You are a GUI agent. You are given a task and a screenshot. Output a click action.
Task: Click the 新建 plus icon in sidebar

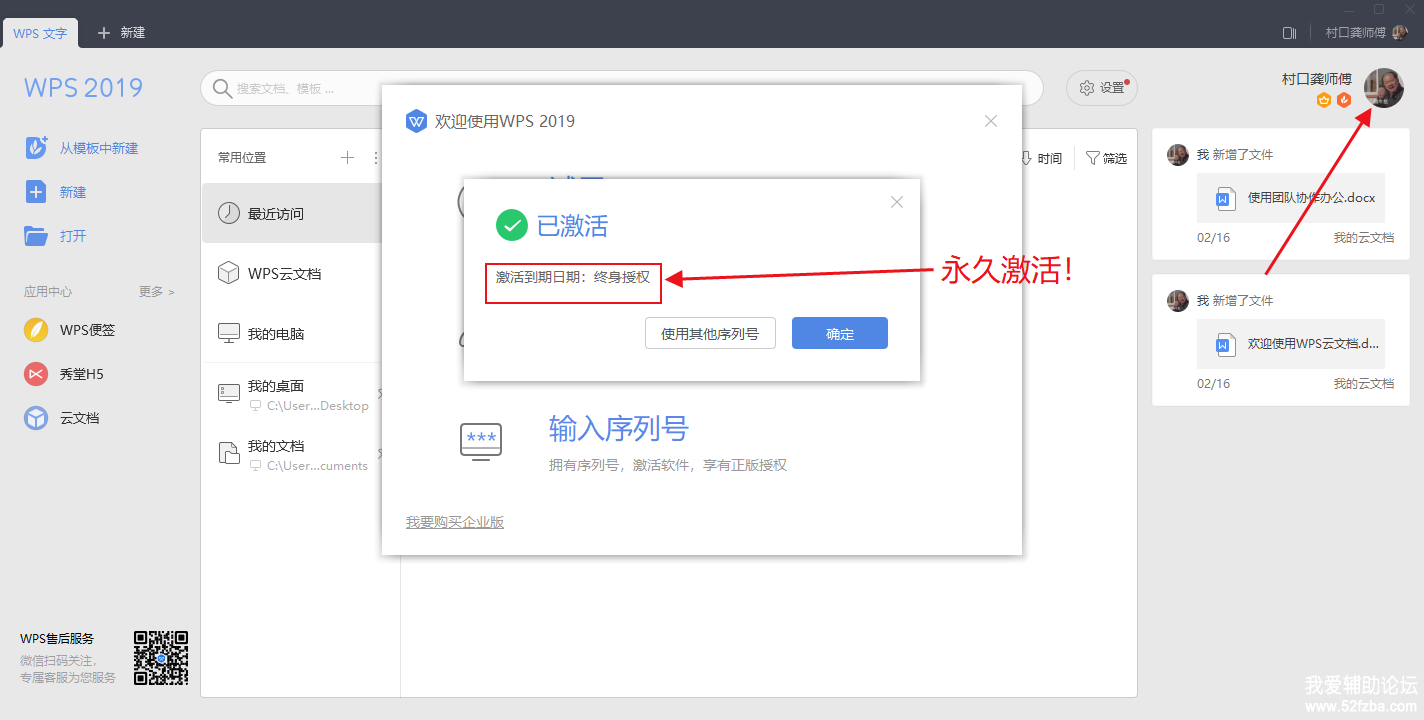pyautogui.click(x=36, y=192)
